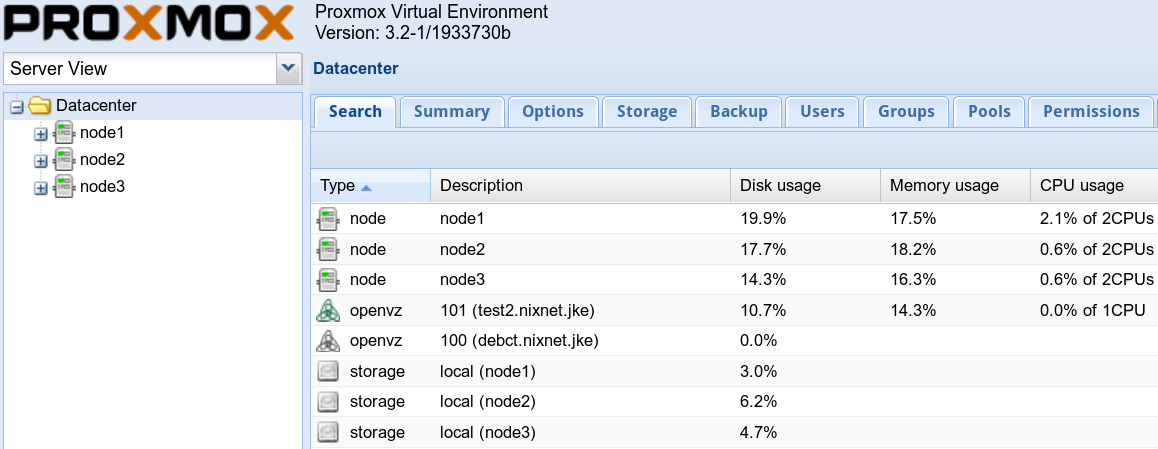The height and width of the screenshot is (449, 1158).
Task: Expand node2 in the server tree
Action: (x=41, y=161)
